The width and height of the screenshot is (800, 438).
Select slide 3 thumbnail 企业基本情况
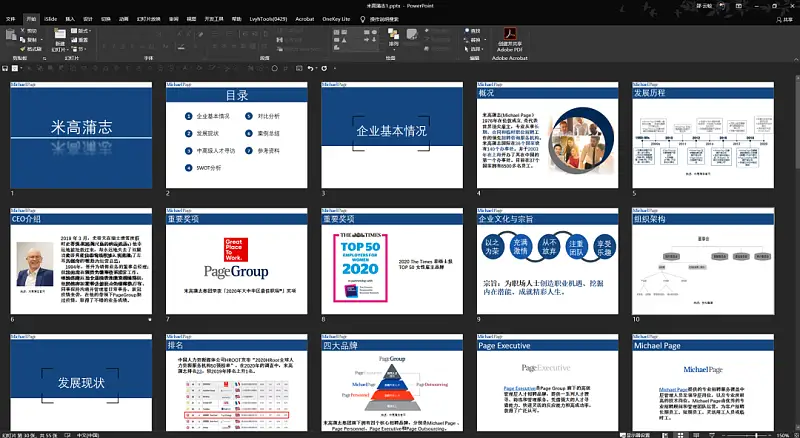click(x=392, y=135)
